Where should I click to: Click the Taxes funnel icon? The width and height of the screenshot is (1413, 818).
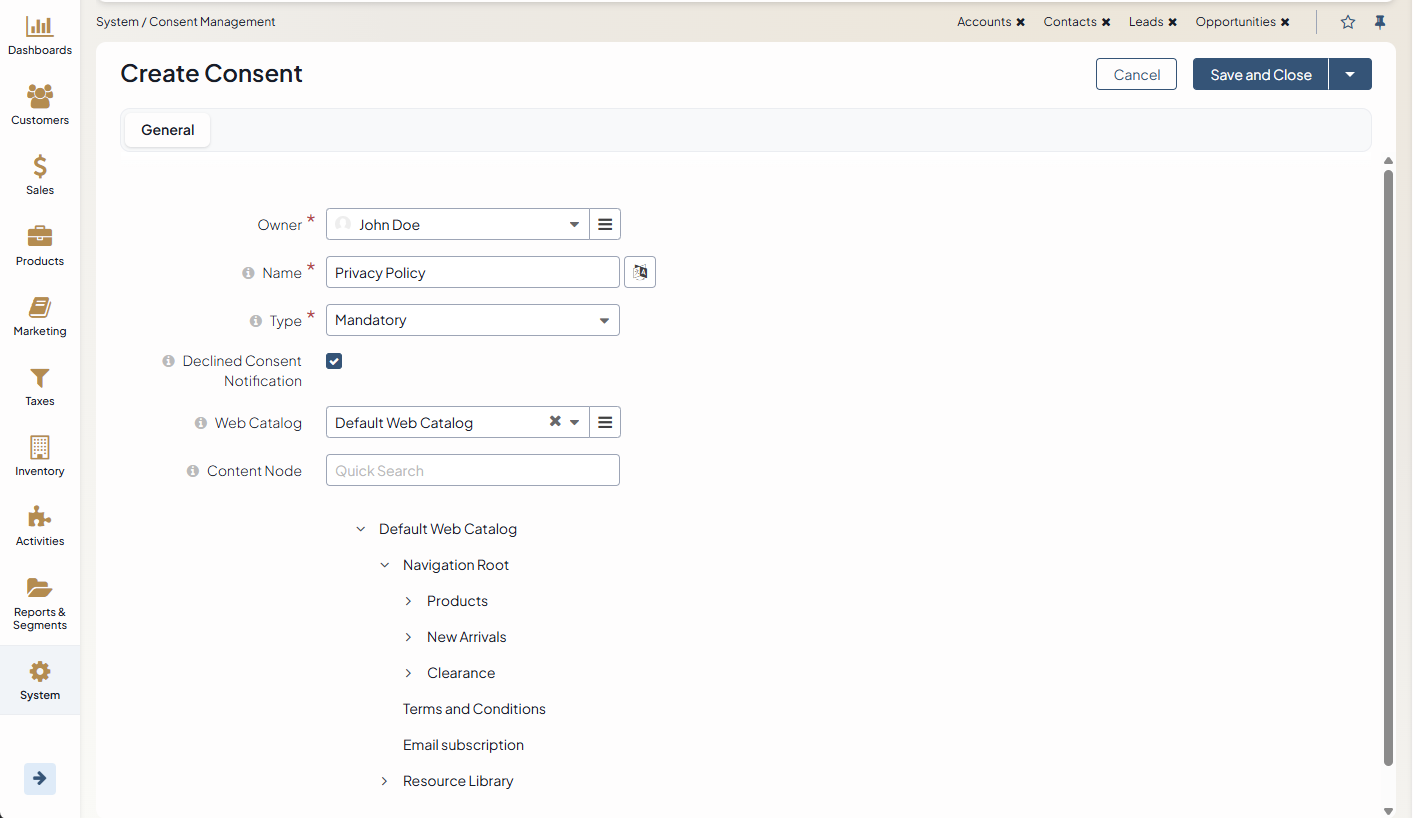(x=40, y=378)
